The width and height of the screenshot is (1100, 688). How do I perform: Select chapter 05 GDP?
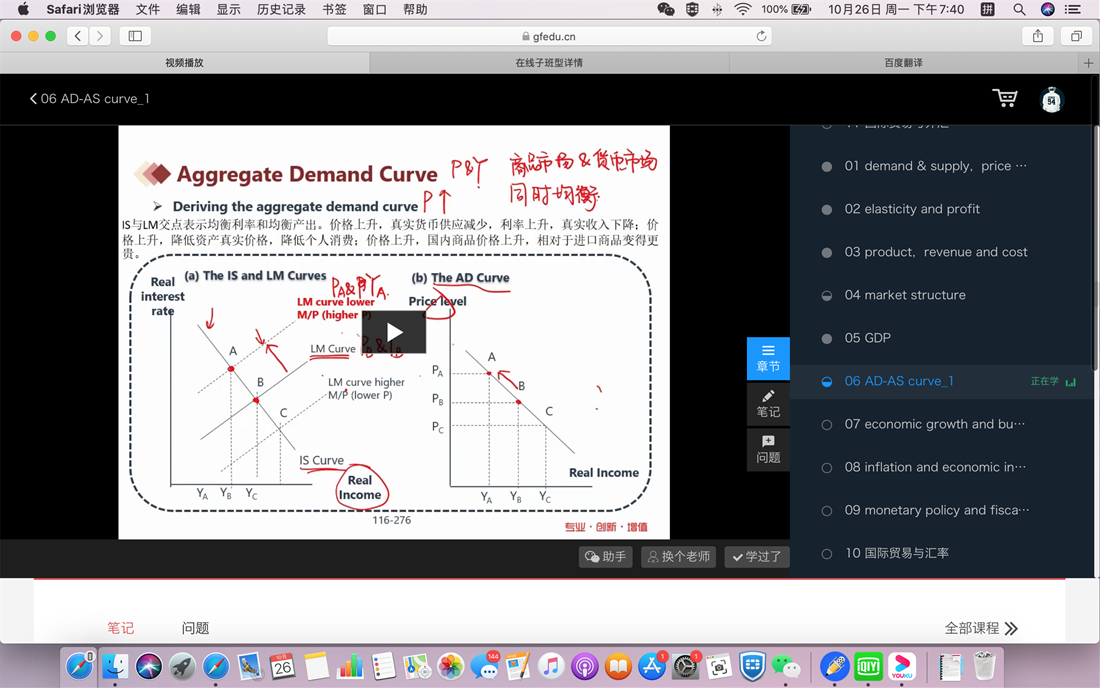(867, 338)
